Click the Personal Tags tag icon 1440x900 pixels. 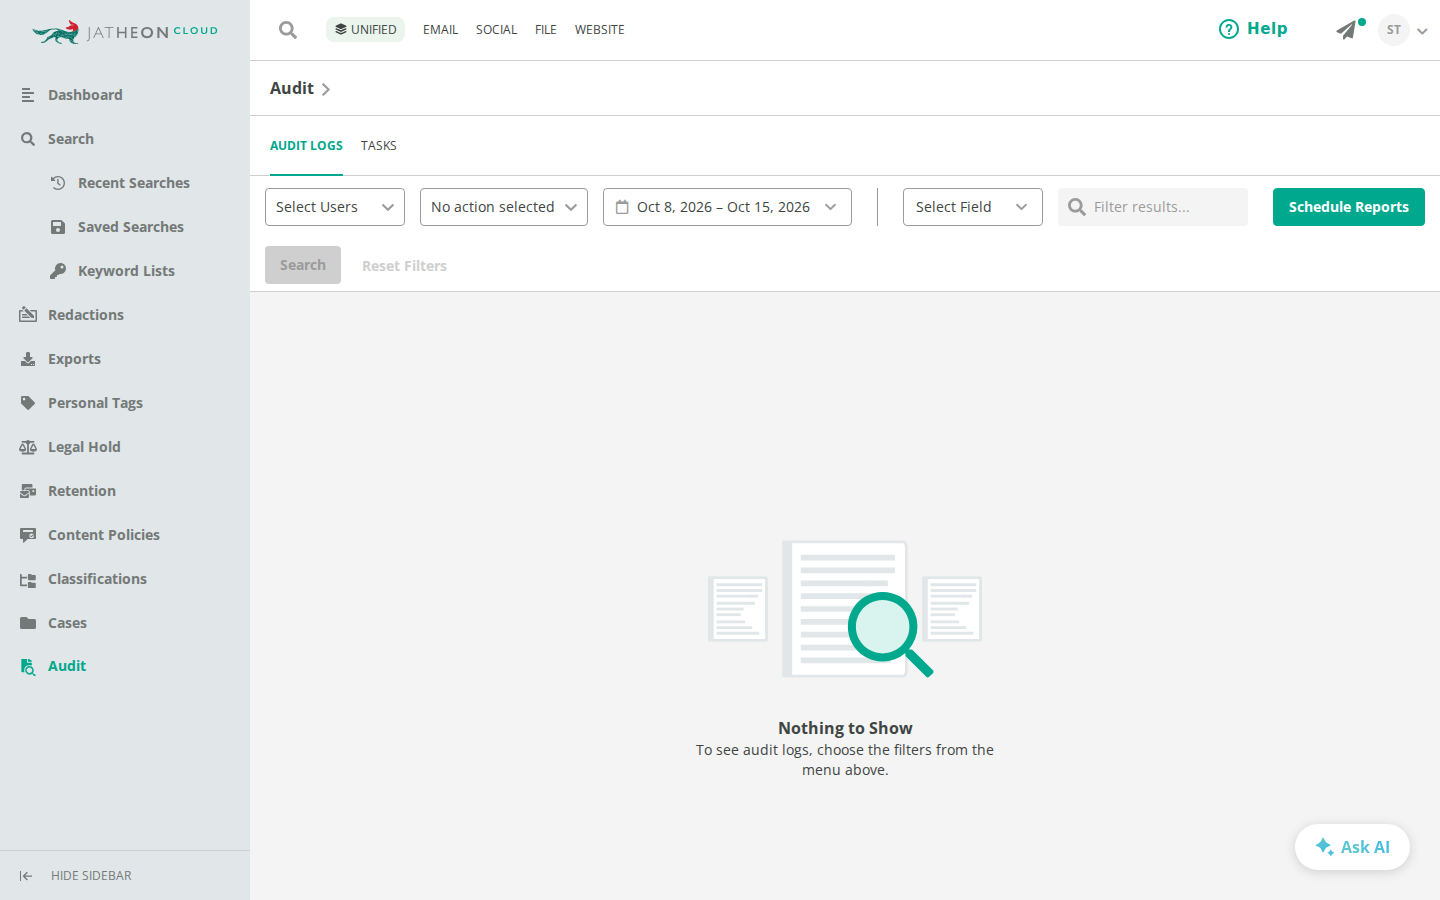click(x=28, y=403)
